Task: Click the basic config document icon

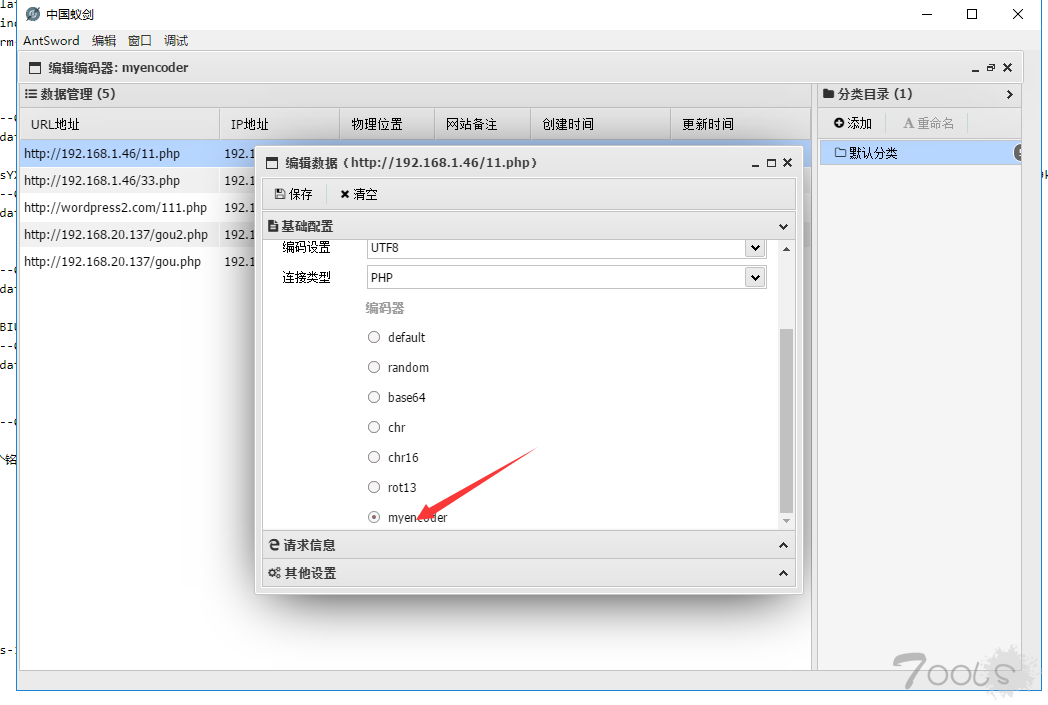Action: [273, 226]
